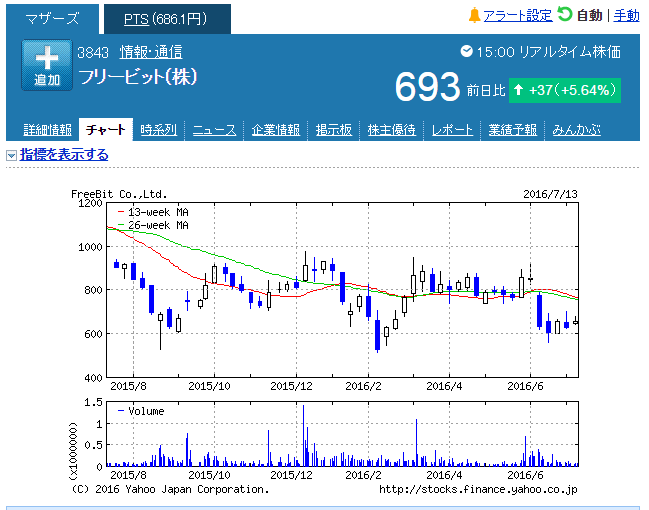Image resolution: width=649 pixels, height=510 pixels.
Task: Click the 2016 Yahoo Japan Corporation copyright text
Action: point(170,489)
